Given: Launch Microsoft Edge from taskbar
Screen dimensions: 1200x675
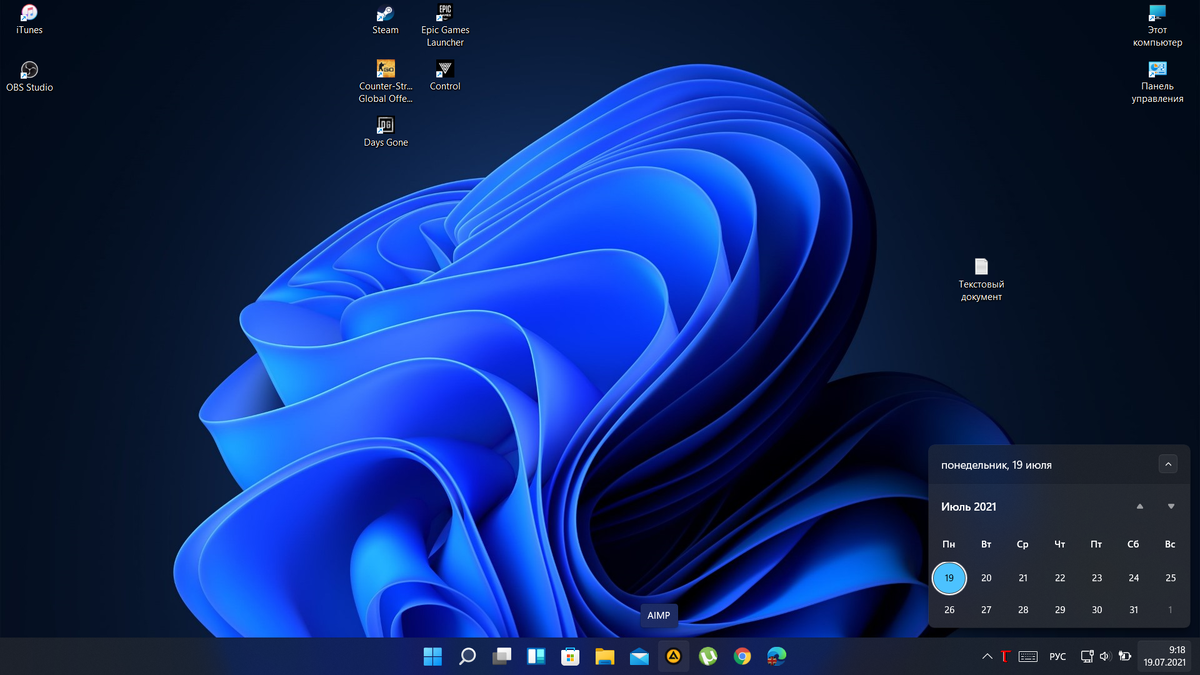Looking at the screenshot, I should click(777, 657).
